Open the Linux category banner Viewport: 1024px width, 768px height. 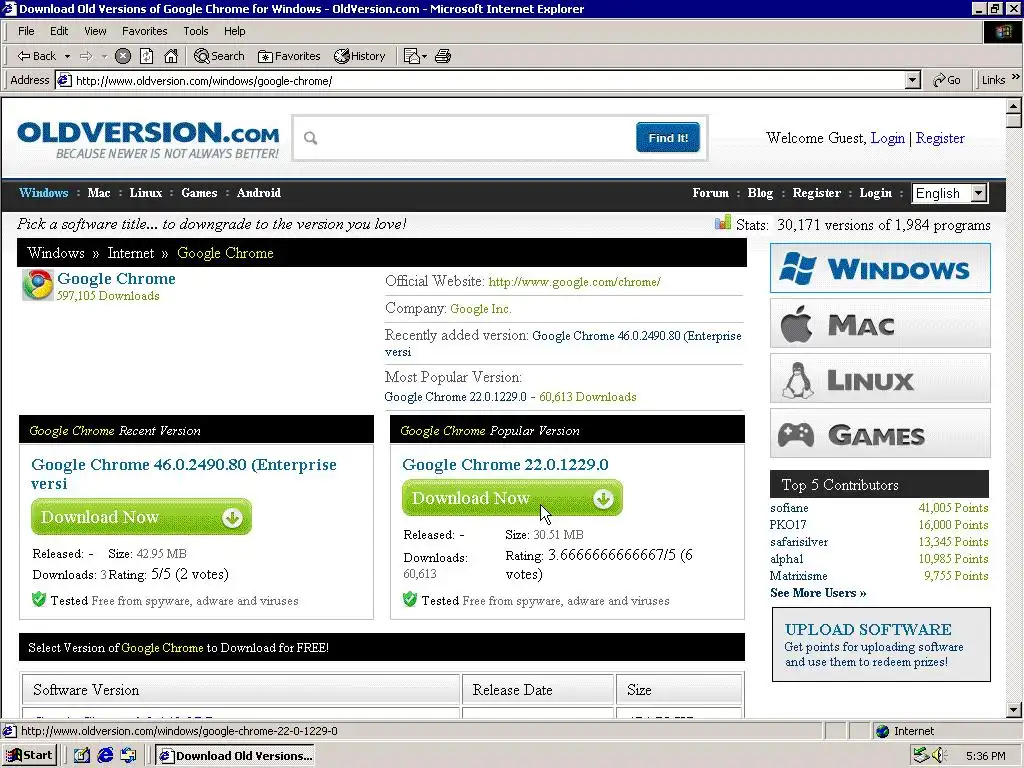(880, 379)
